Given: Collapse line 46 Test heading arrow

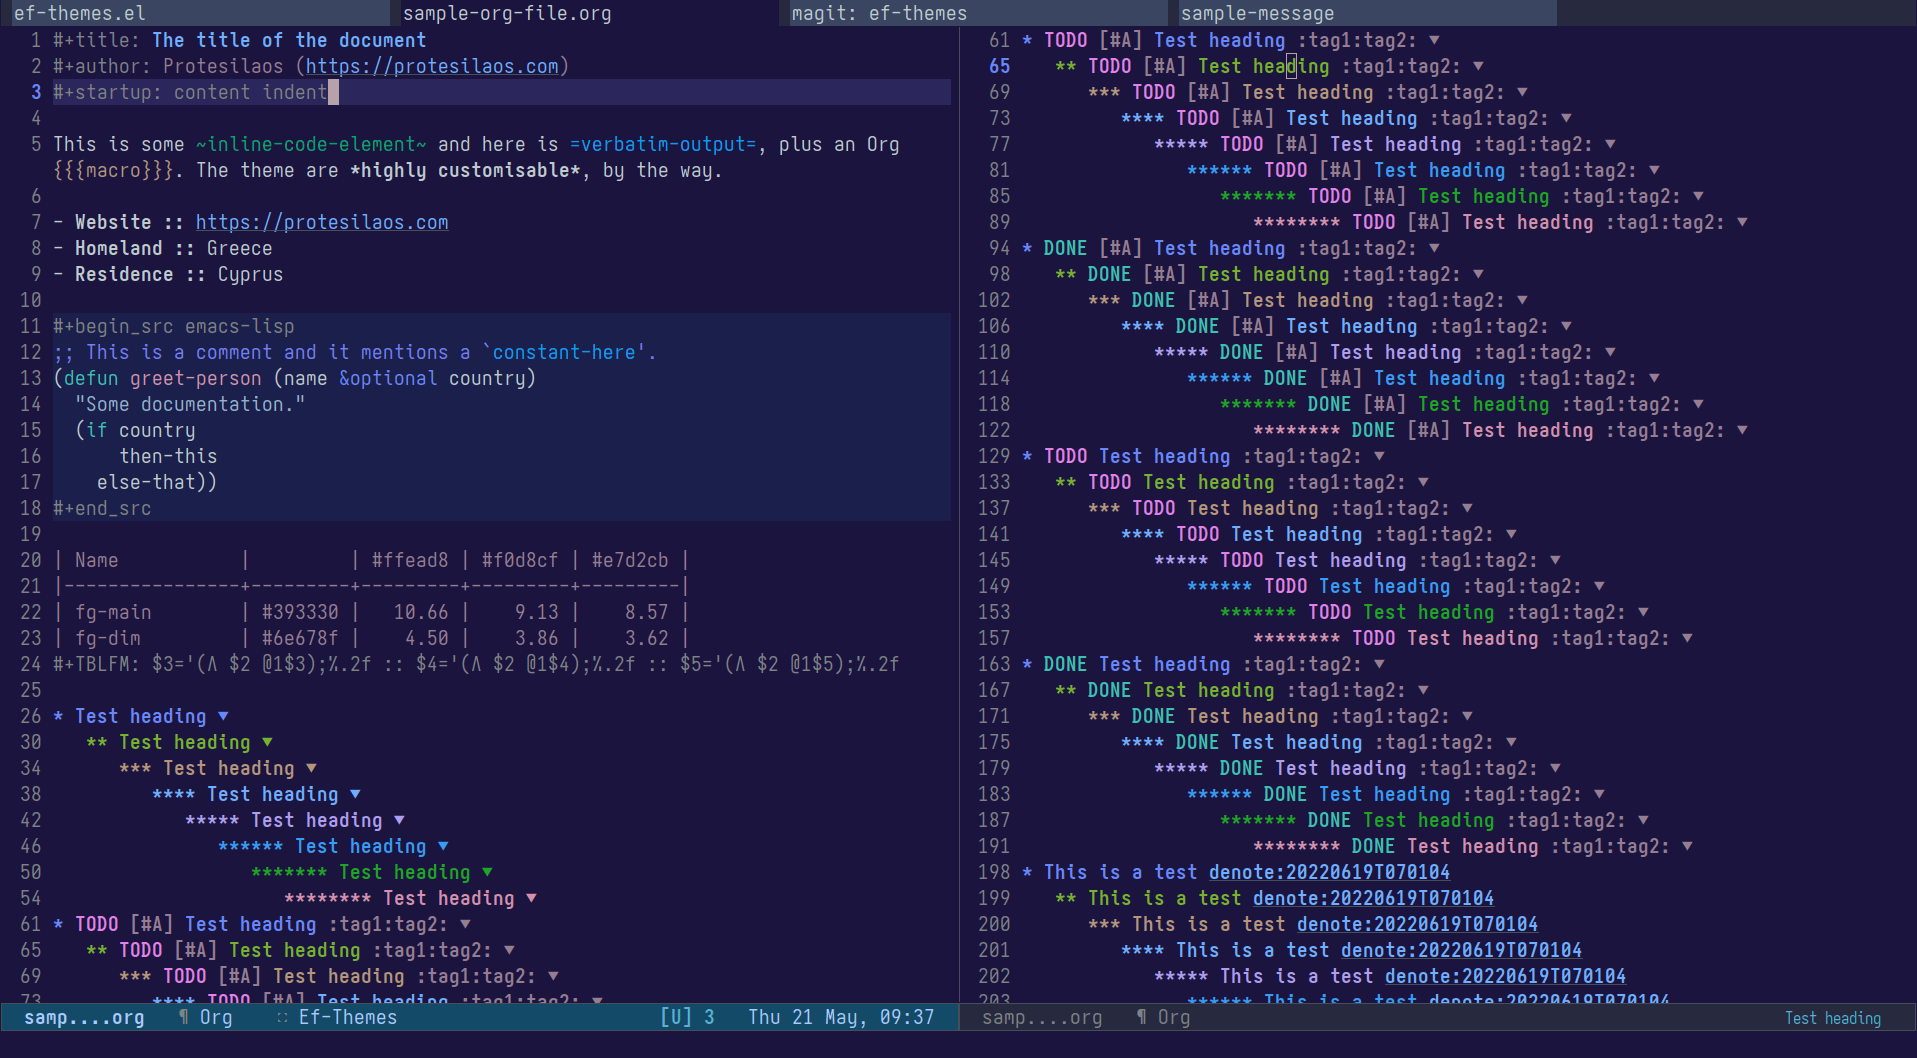Looking at the screenshot, I should pyautogui.click(x=443, y=846).
